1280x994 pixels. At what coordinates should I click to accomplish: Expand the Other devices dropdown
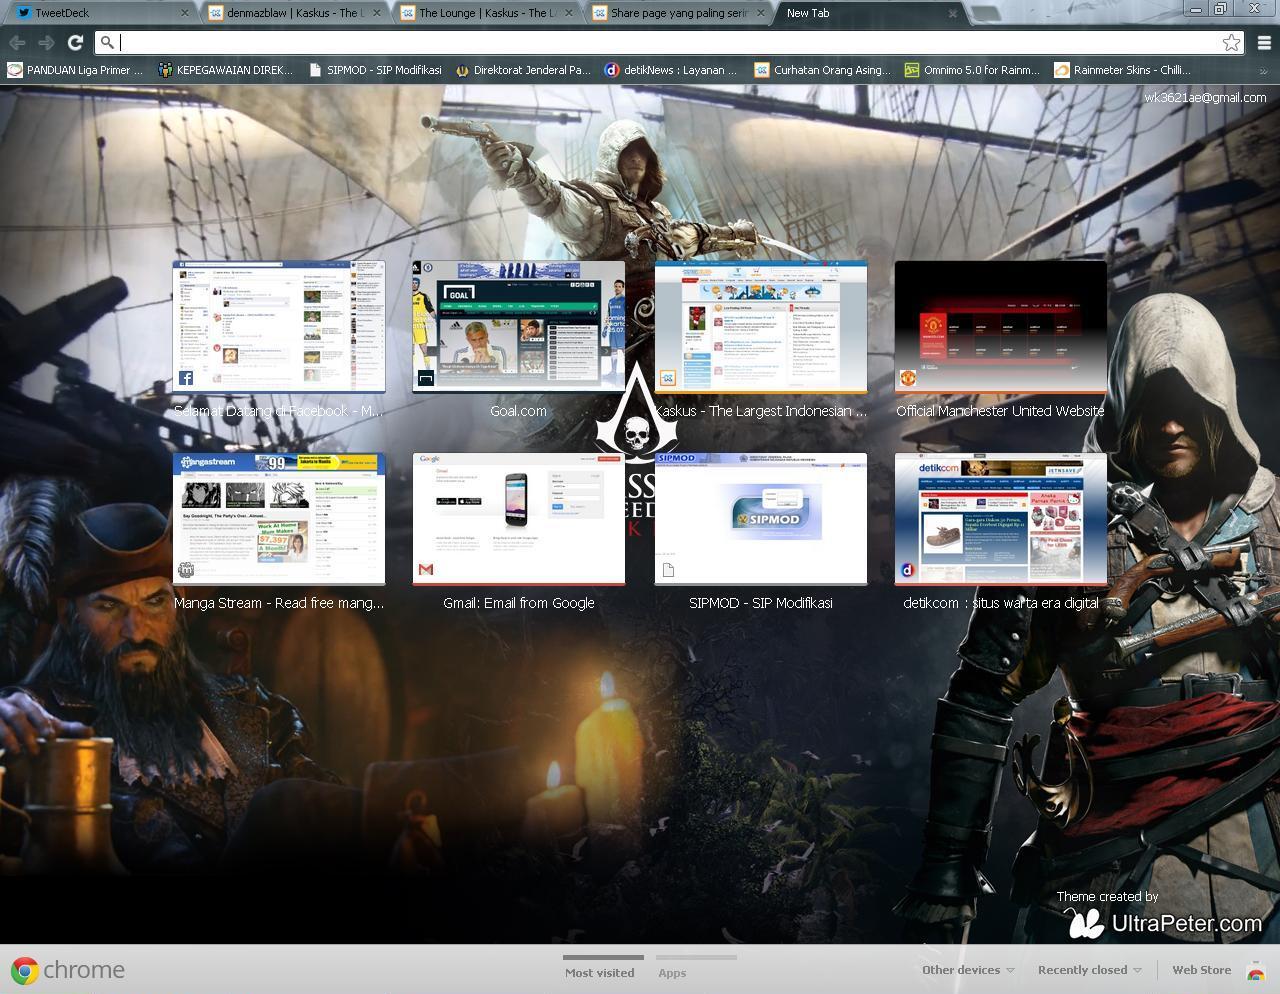[x=967, y=970]
